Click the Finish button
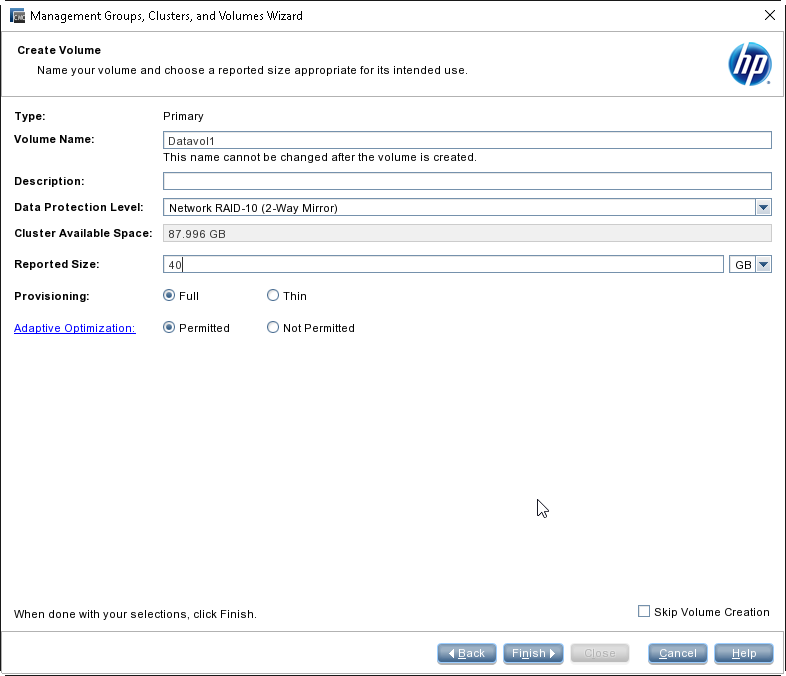The image size is (786, 676). [x=533, y=653]
